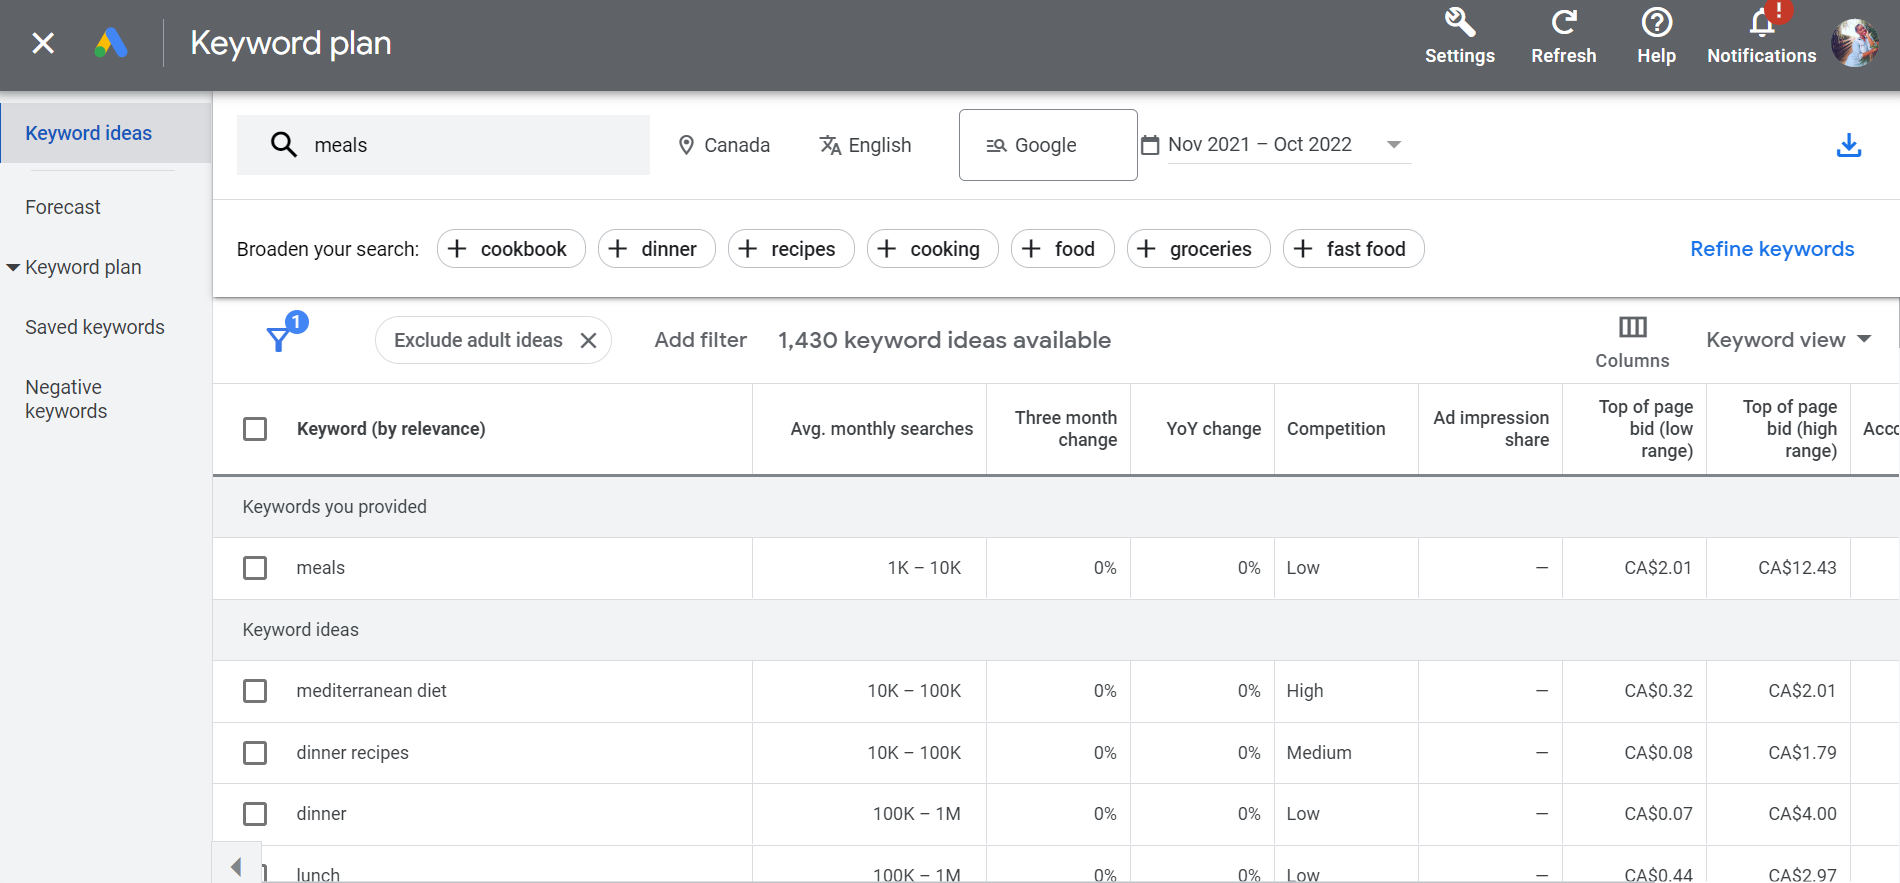
Task: Click the user profile avatar
Action: [x=1854, y=43]
